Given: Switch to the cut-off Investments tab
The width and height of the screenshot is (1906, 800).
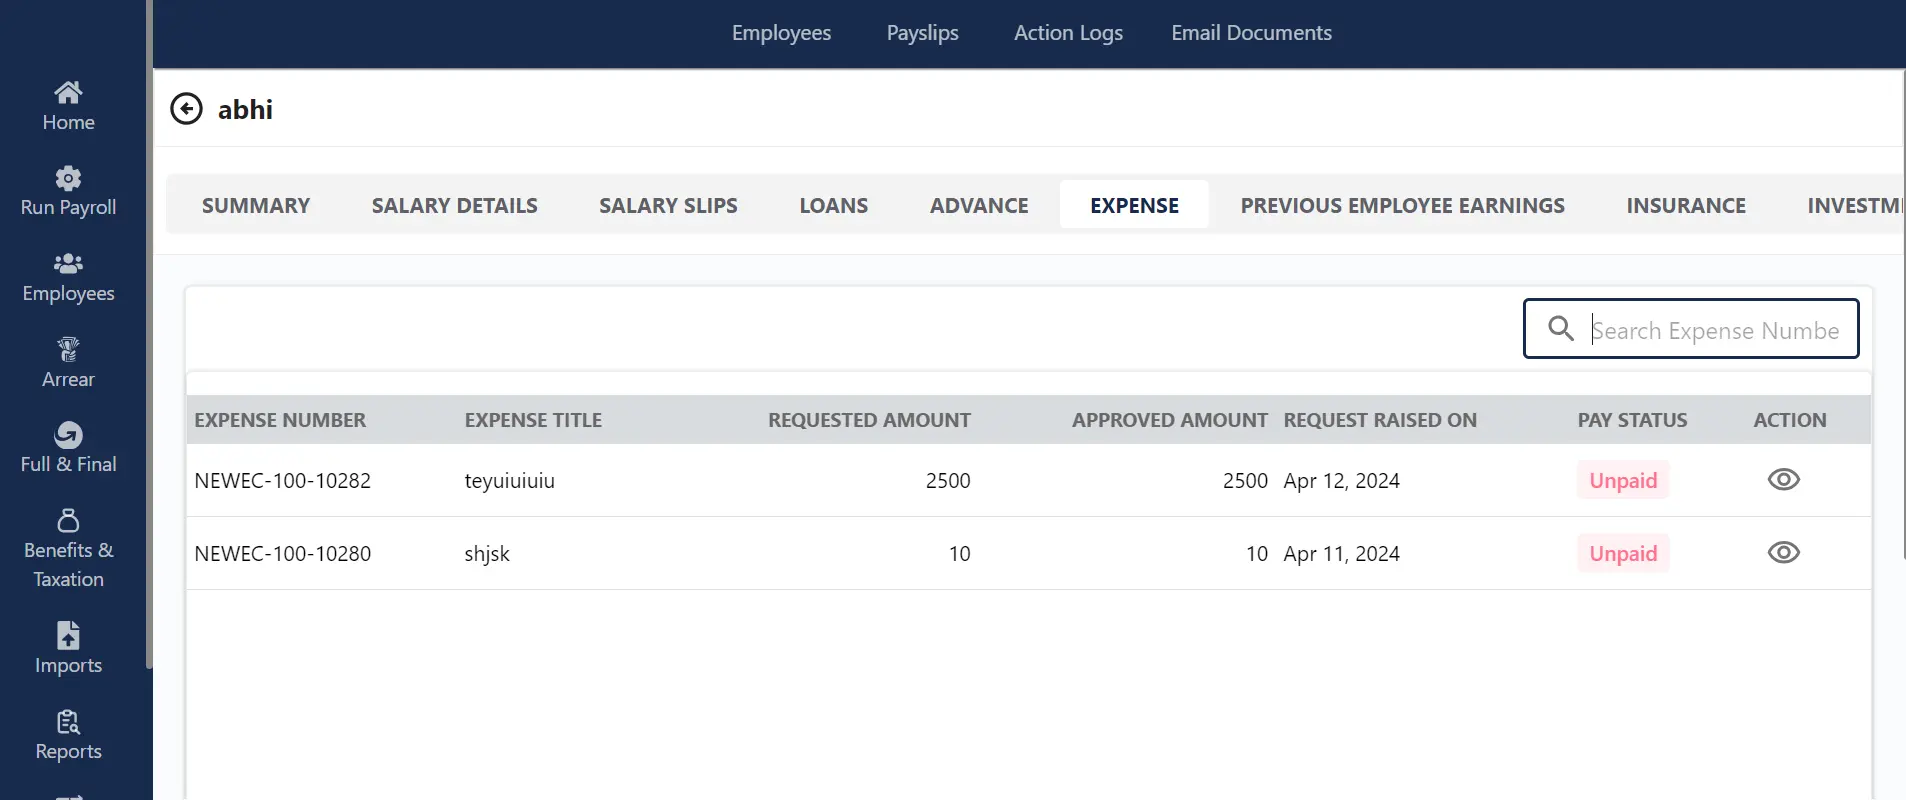Looking at the screenshot, I should point(1854,205).
